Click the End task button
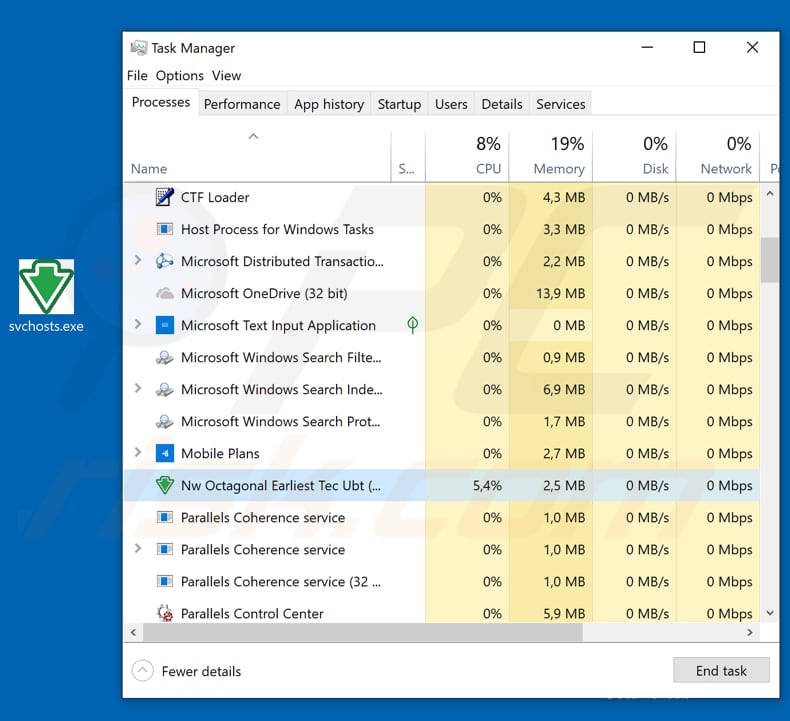Screen dimensions: 790x721 coord(721,670)
